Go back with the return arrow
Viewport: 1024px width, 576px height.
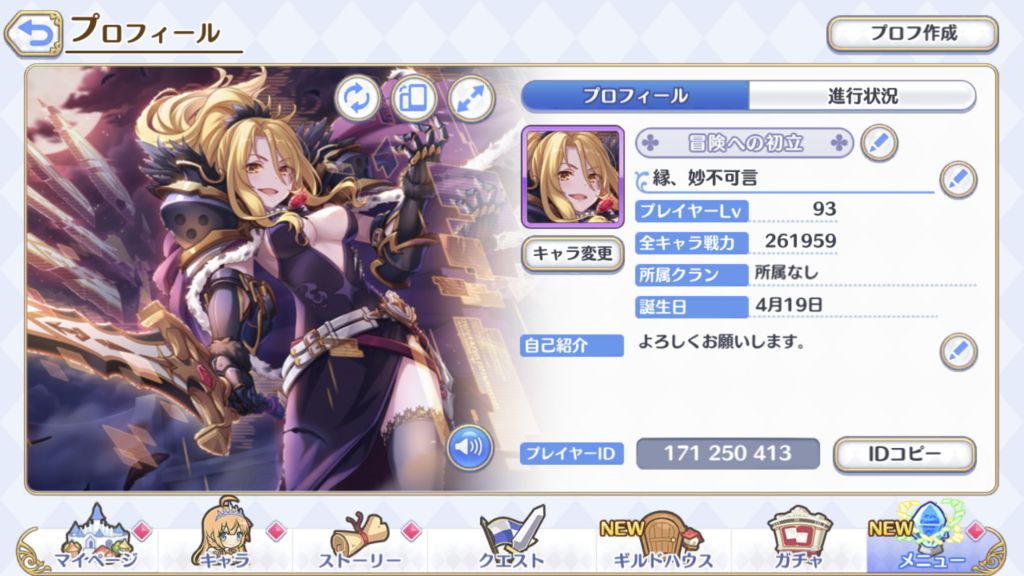pos(33,33)
